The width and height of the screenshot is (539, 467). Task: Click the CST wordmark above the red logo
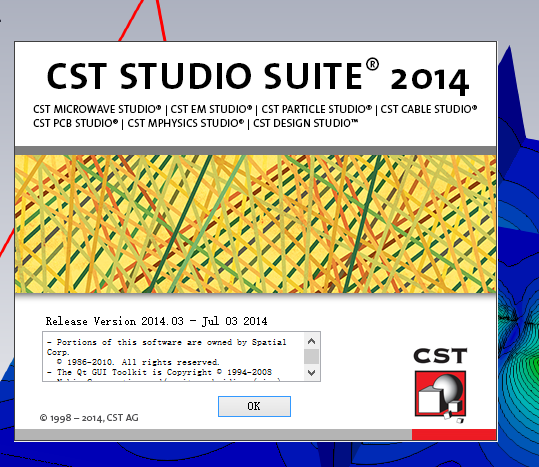pos(440,356)
